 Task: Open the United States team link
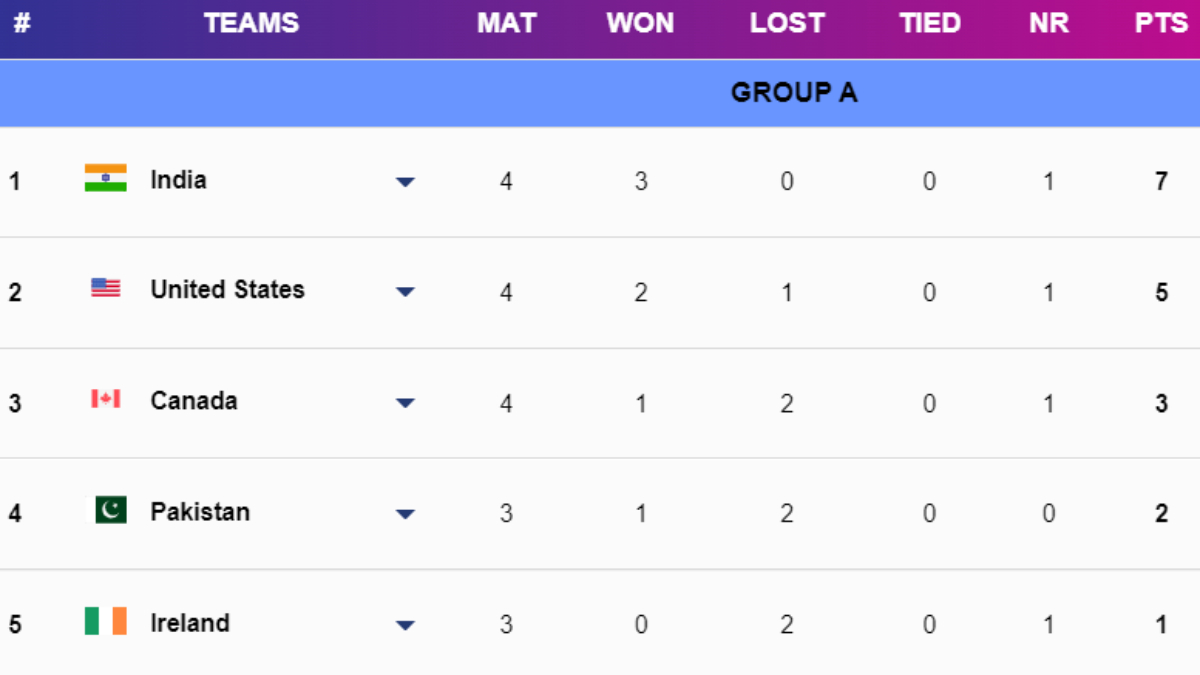click(227, 290)
